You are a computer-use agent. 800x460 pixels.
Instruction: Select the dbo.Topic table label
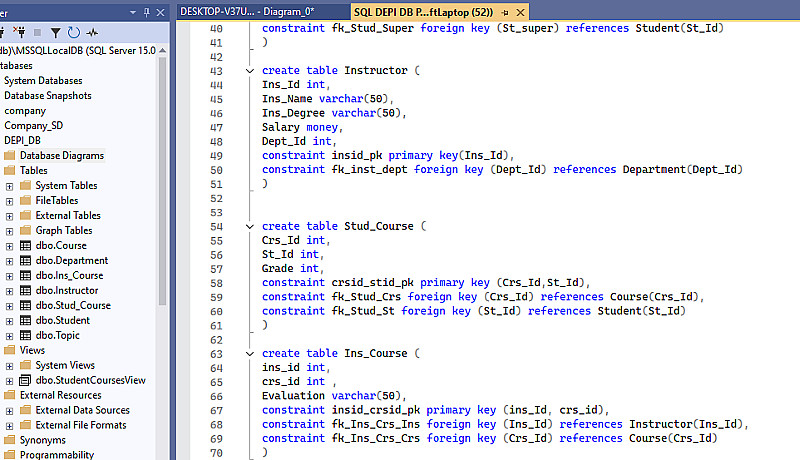pyautogui.click(x=58, y=335)
